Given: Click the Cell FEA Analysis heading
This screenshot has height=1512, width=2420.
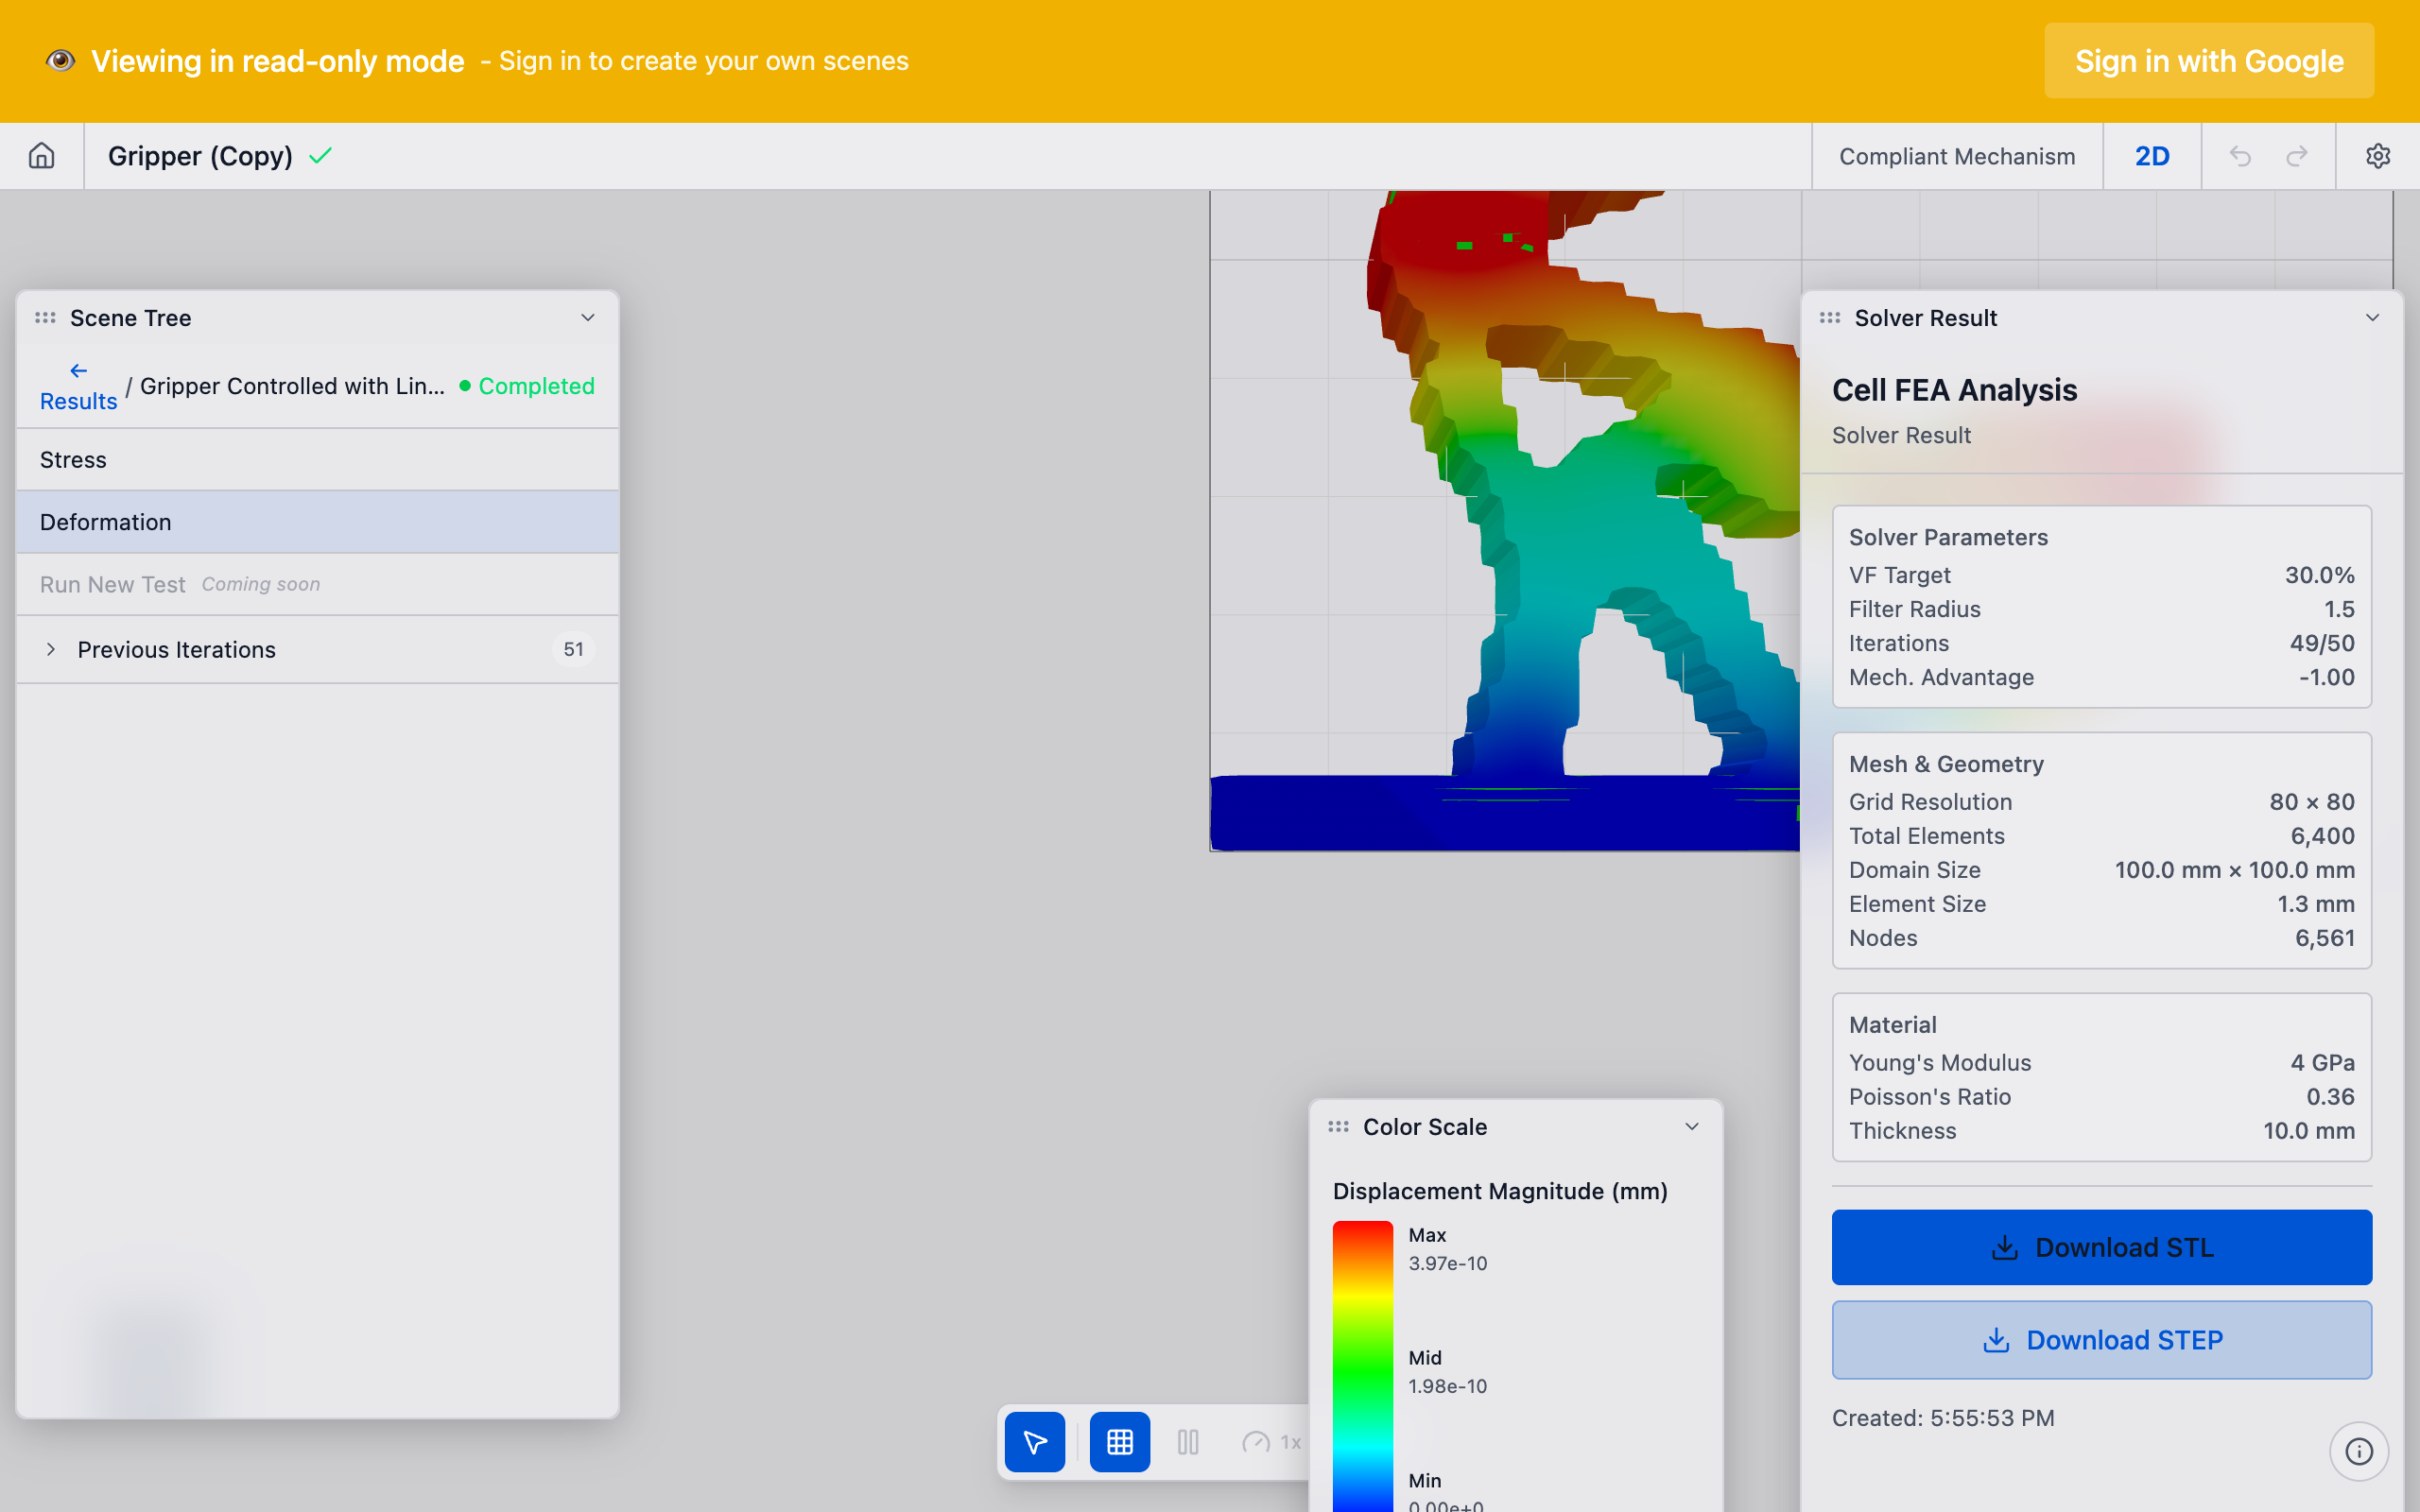Looking at the screenshot, I should pos(1954,390).
